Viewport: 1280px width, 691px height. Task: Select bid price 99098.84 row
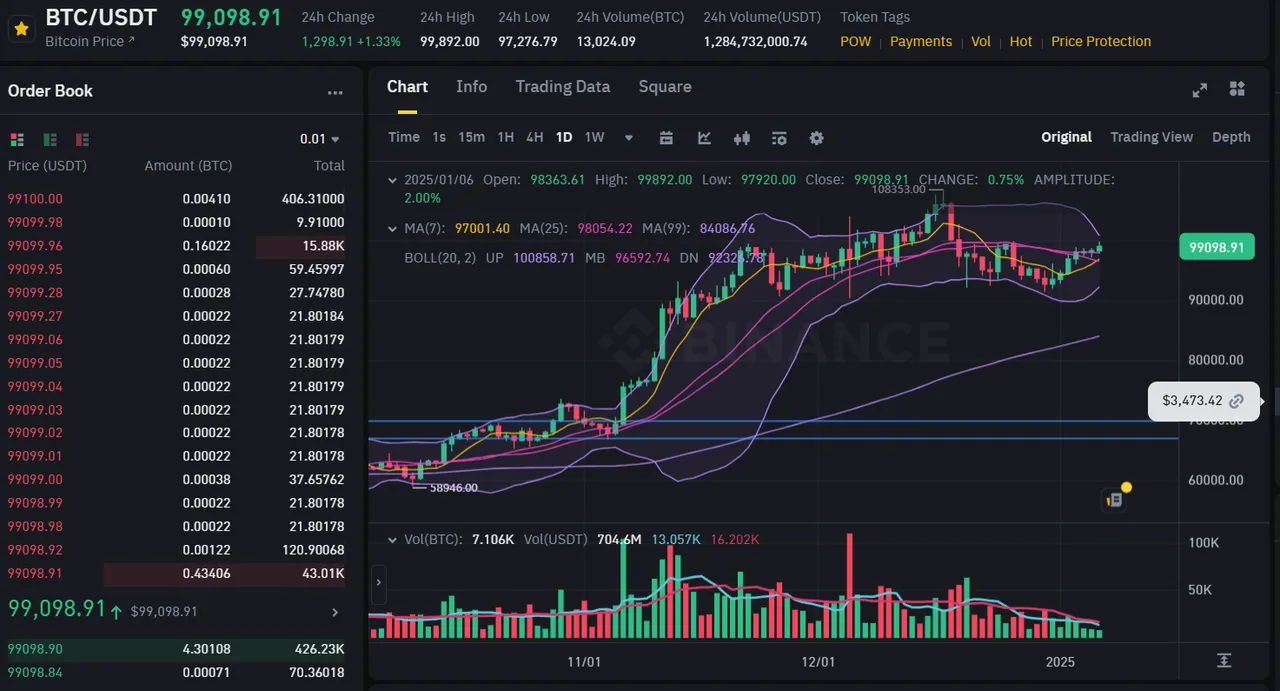176,673
